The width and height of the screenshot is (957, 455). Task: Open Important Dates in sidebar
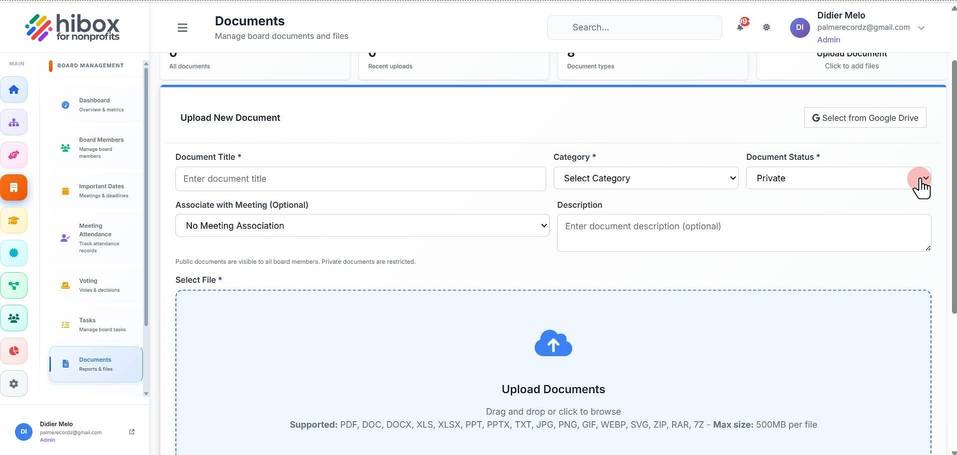pos(96,191)
